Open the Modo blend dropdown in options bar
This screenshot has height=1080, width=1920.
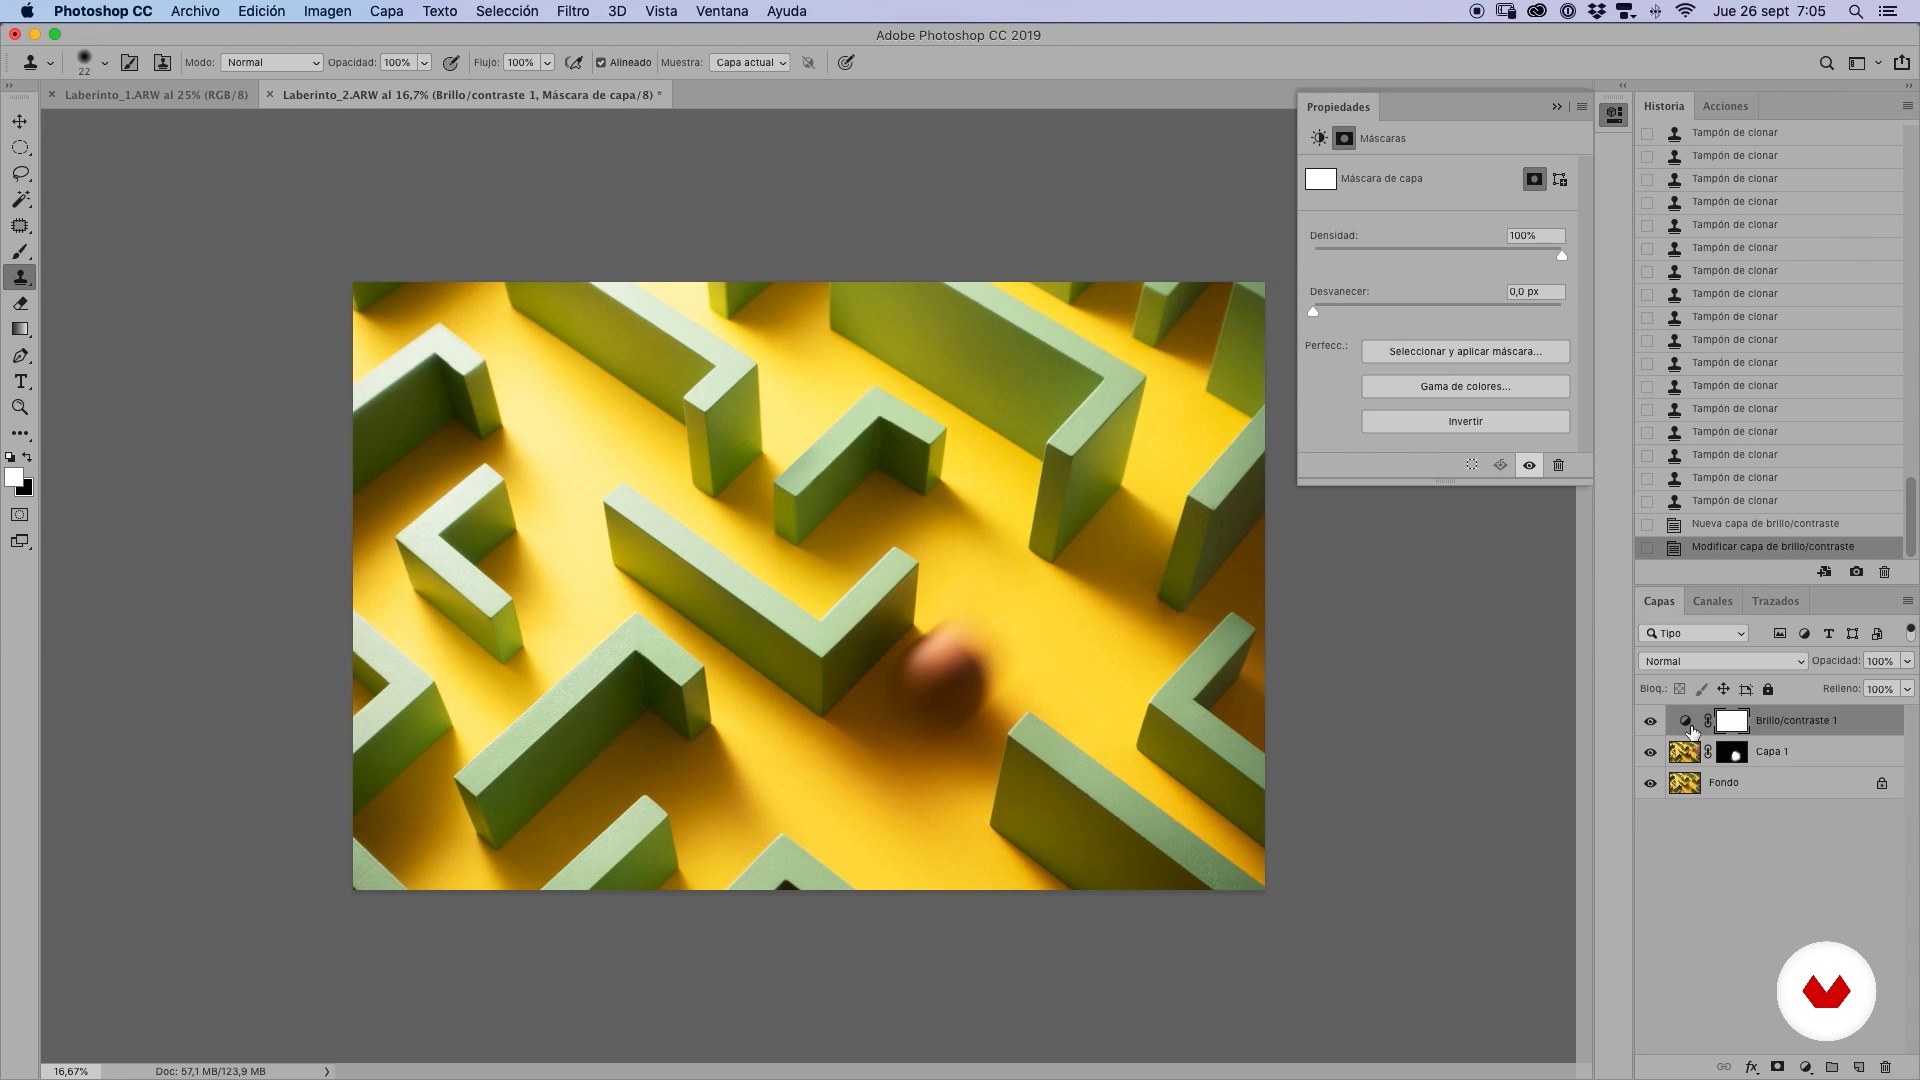272,63
